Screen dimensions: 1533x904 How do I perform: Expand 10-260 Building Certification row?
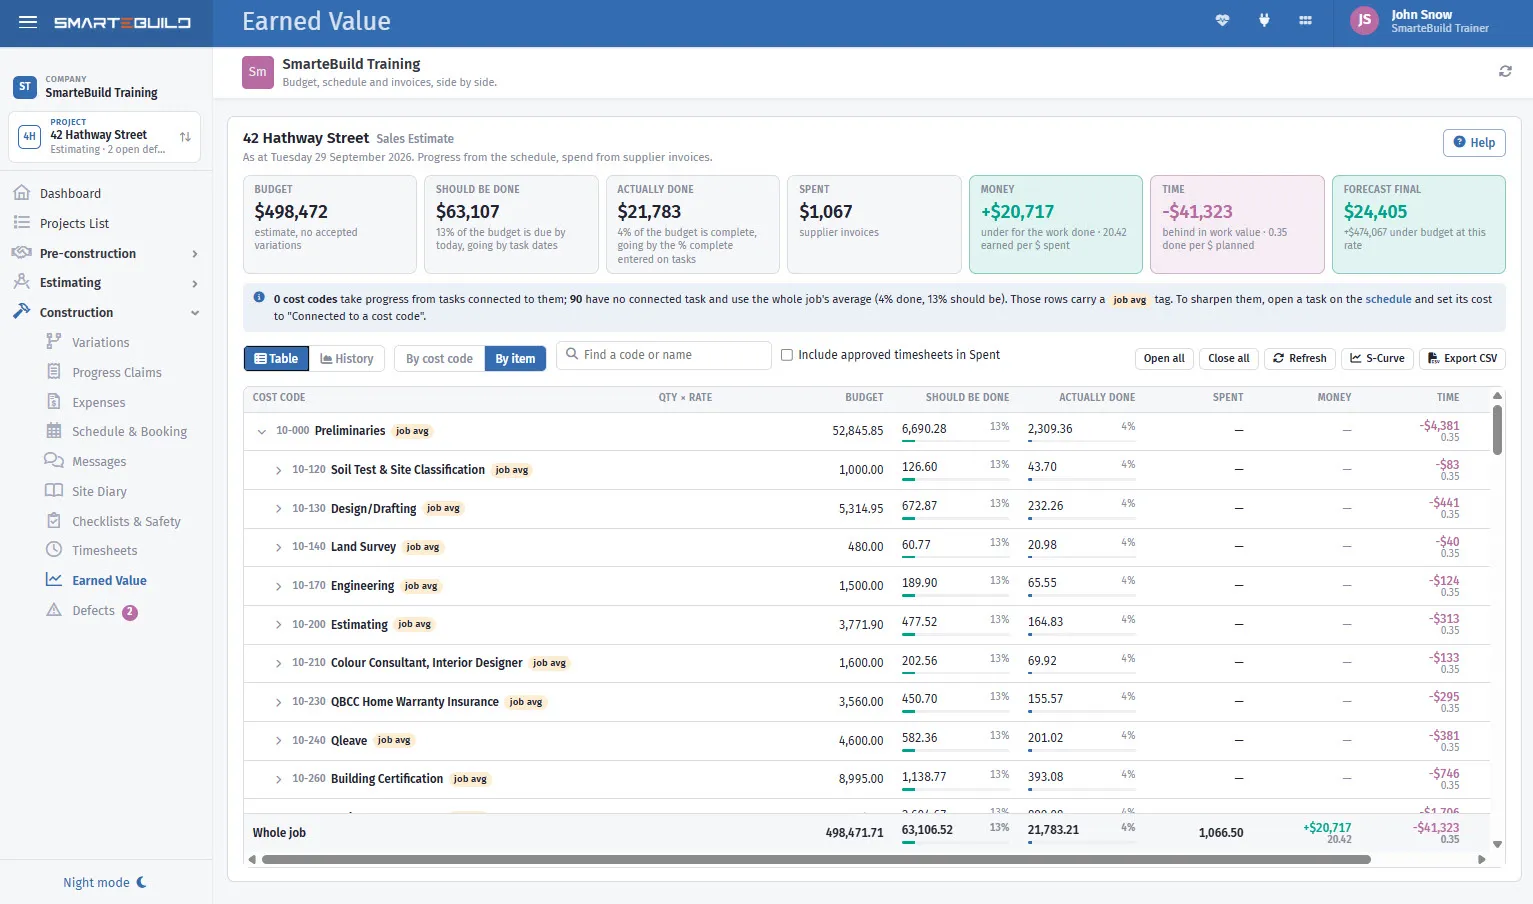278,779
